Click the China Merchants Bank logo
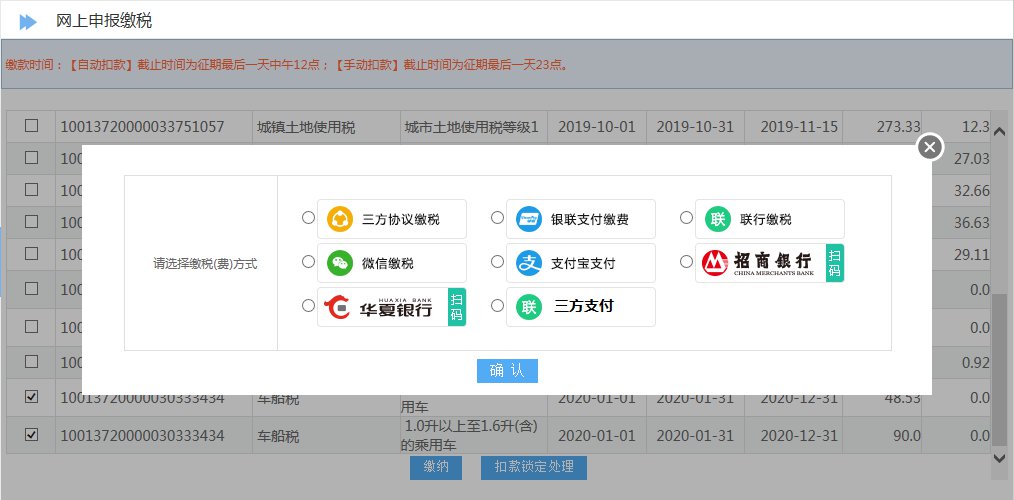The width and height of the screenshot is (1014, 500). click(757, 263)
